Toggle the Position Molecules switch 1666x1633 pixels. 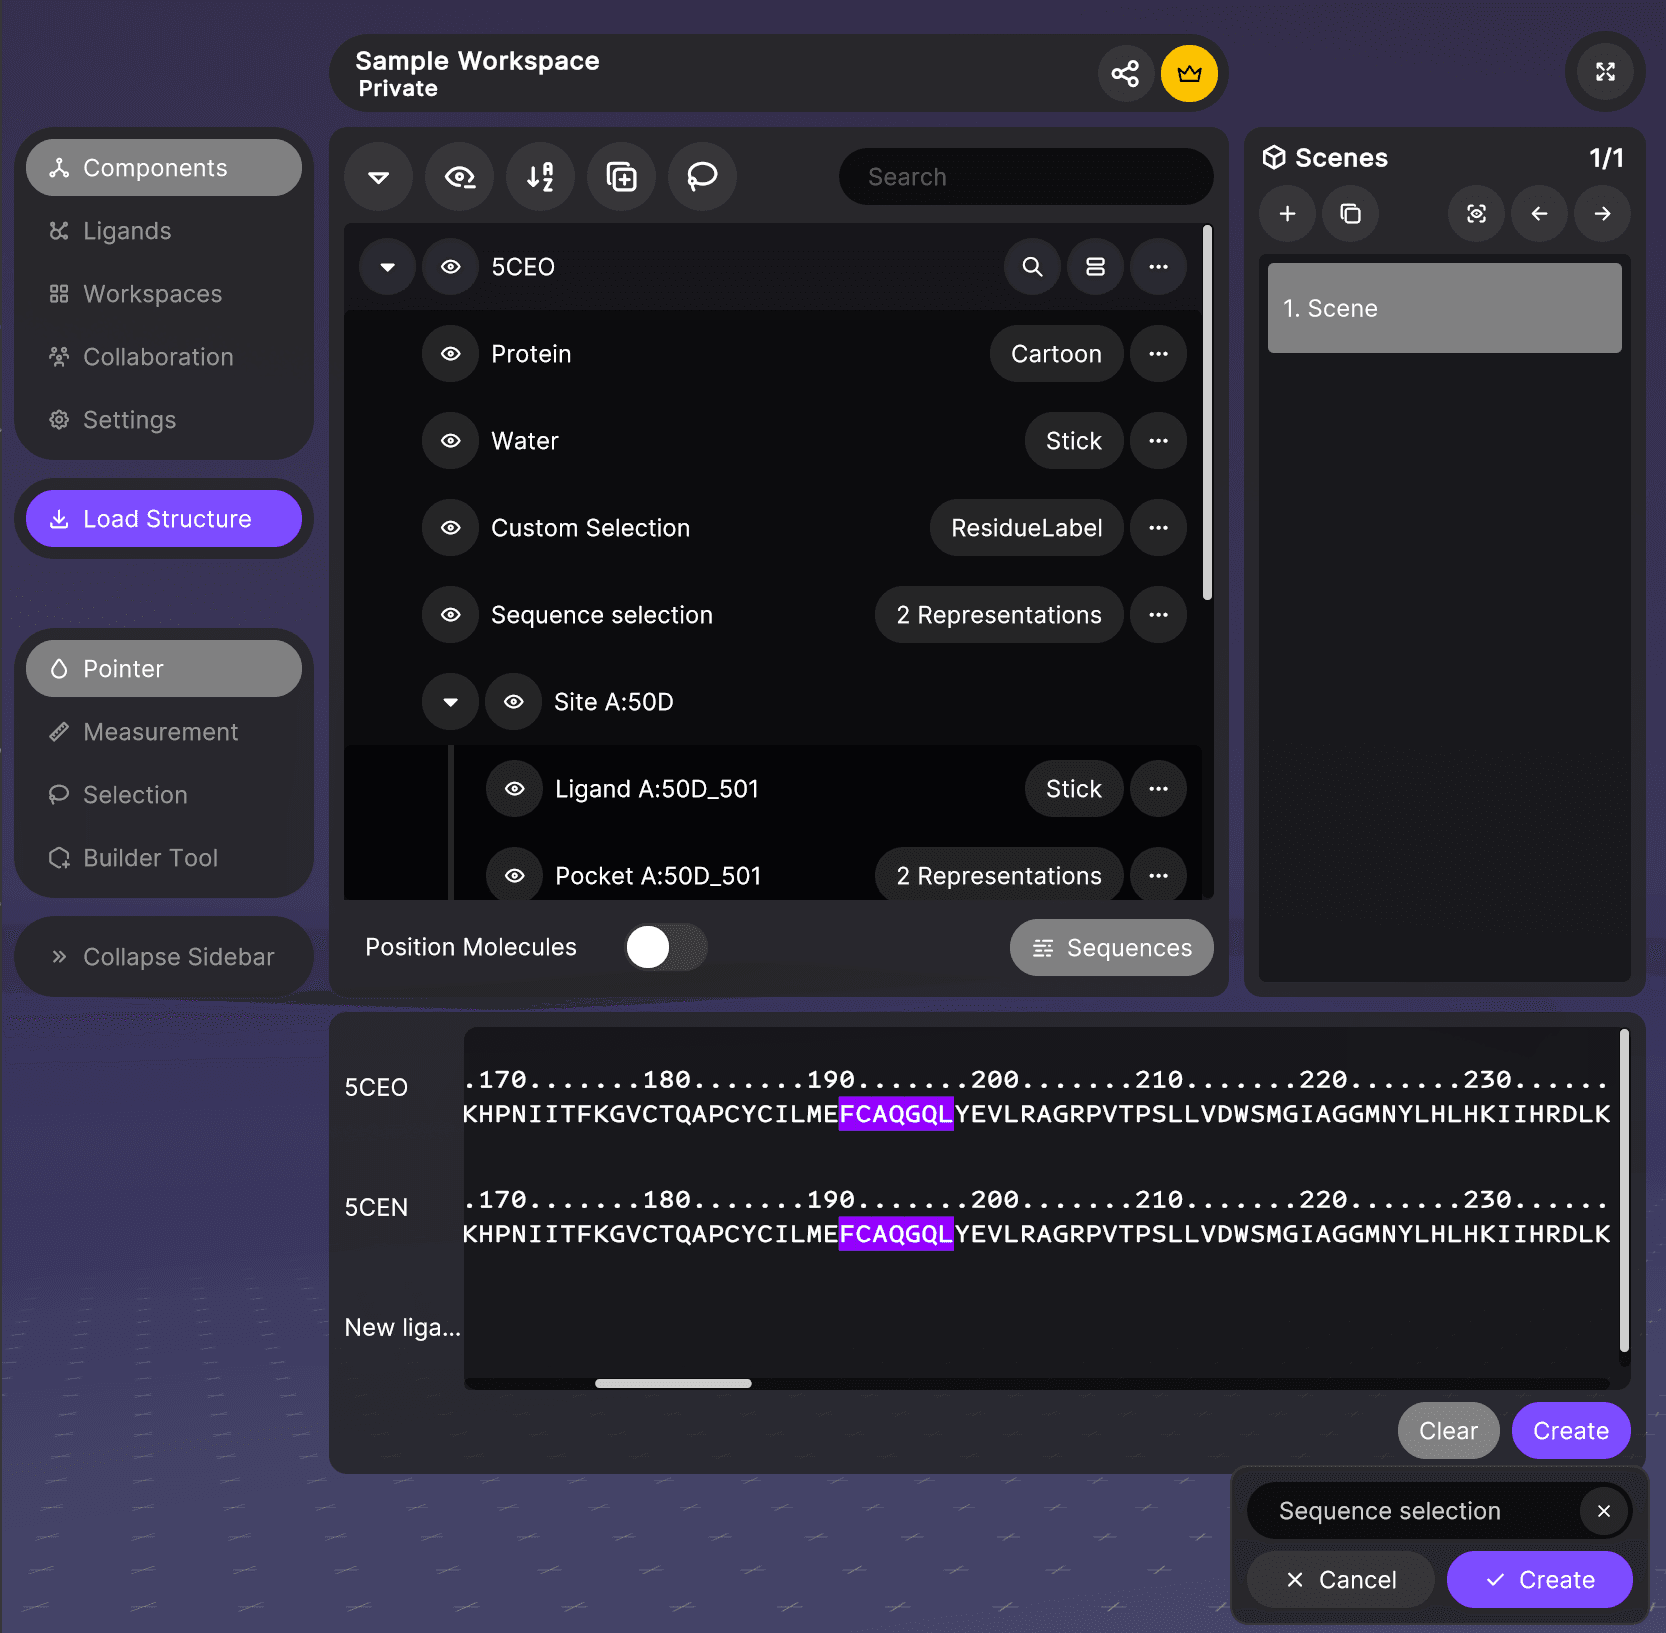coord(665,947)
